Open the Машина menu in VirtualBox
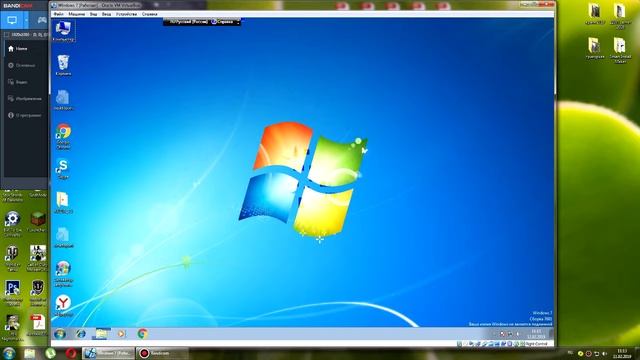Viewport: 640px width, 360px height. pyautogui.click(x=76, y=14)
